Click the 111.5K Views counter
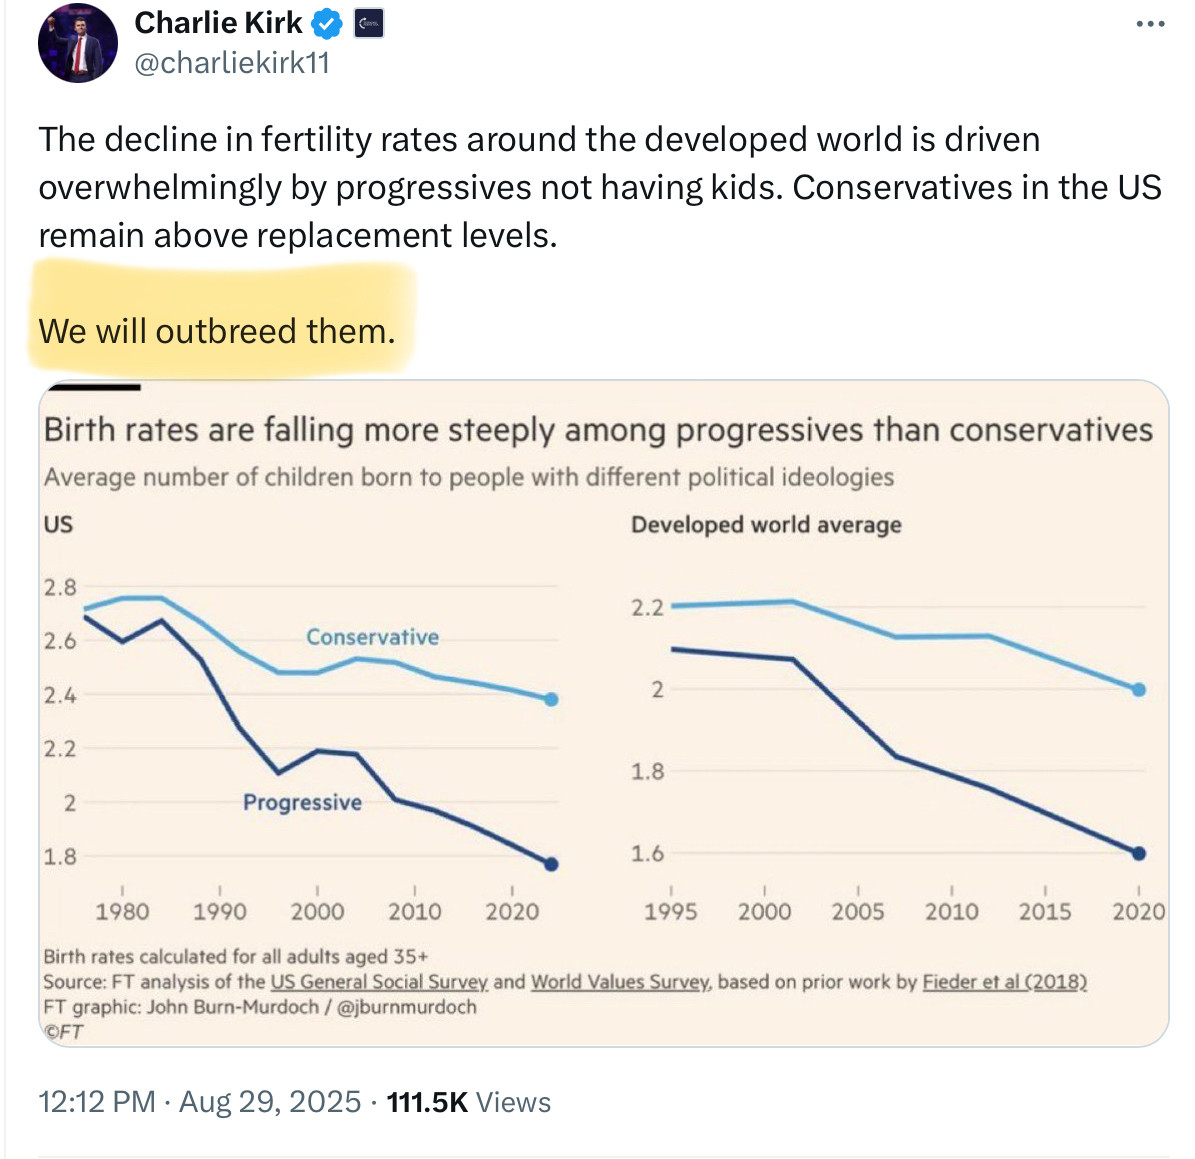 click(x=469, y=1102)
